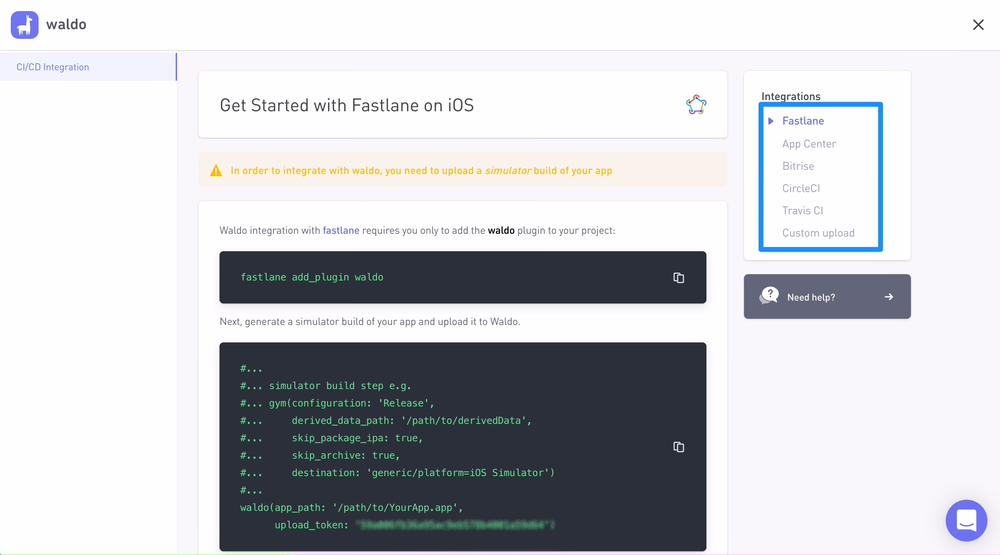
Task: Select App Center integration
Action: point(809,144)
